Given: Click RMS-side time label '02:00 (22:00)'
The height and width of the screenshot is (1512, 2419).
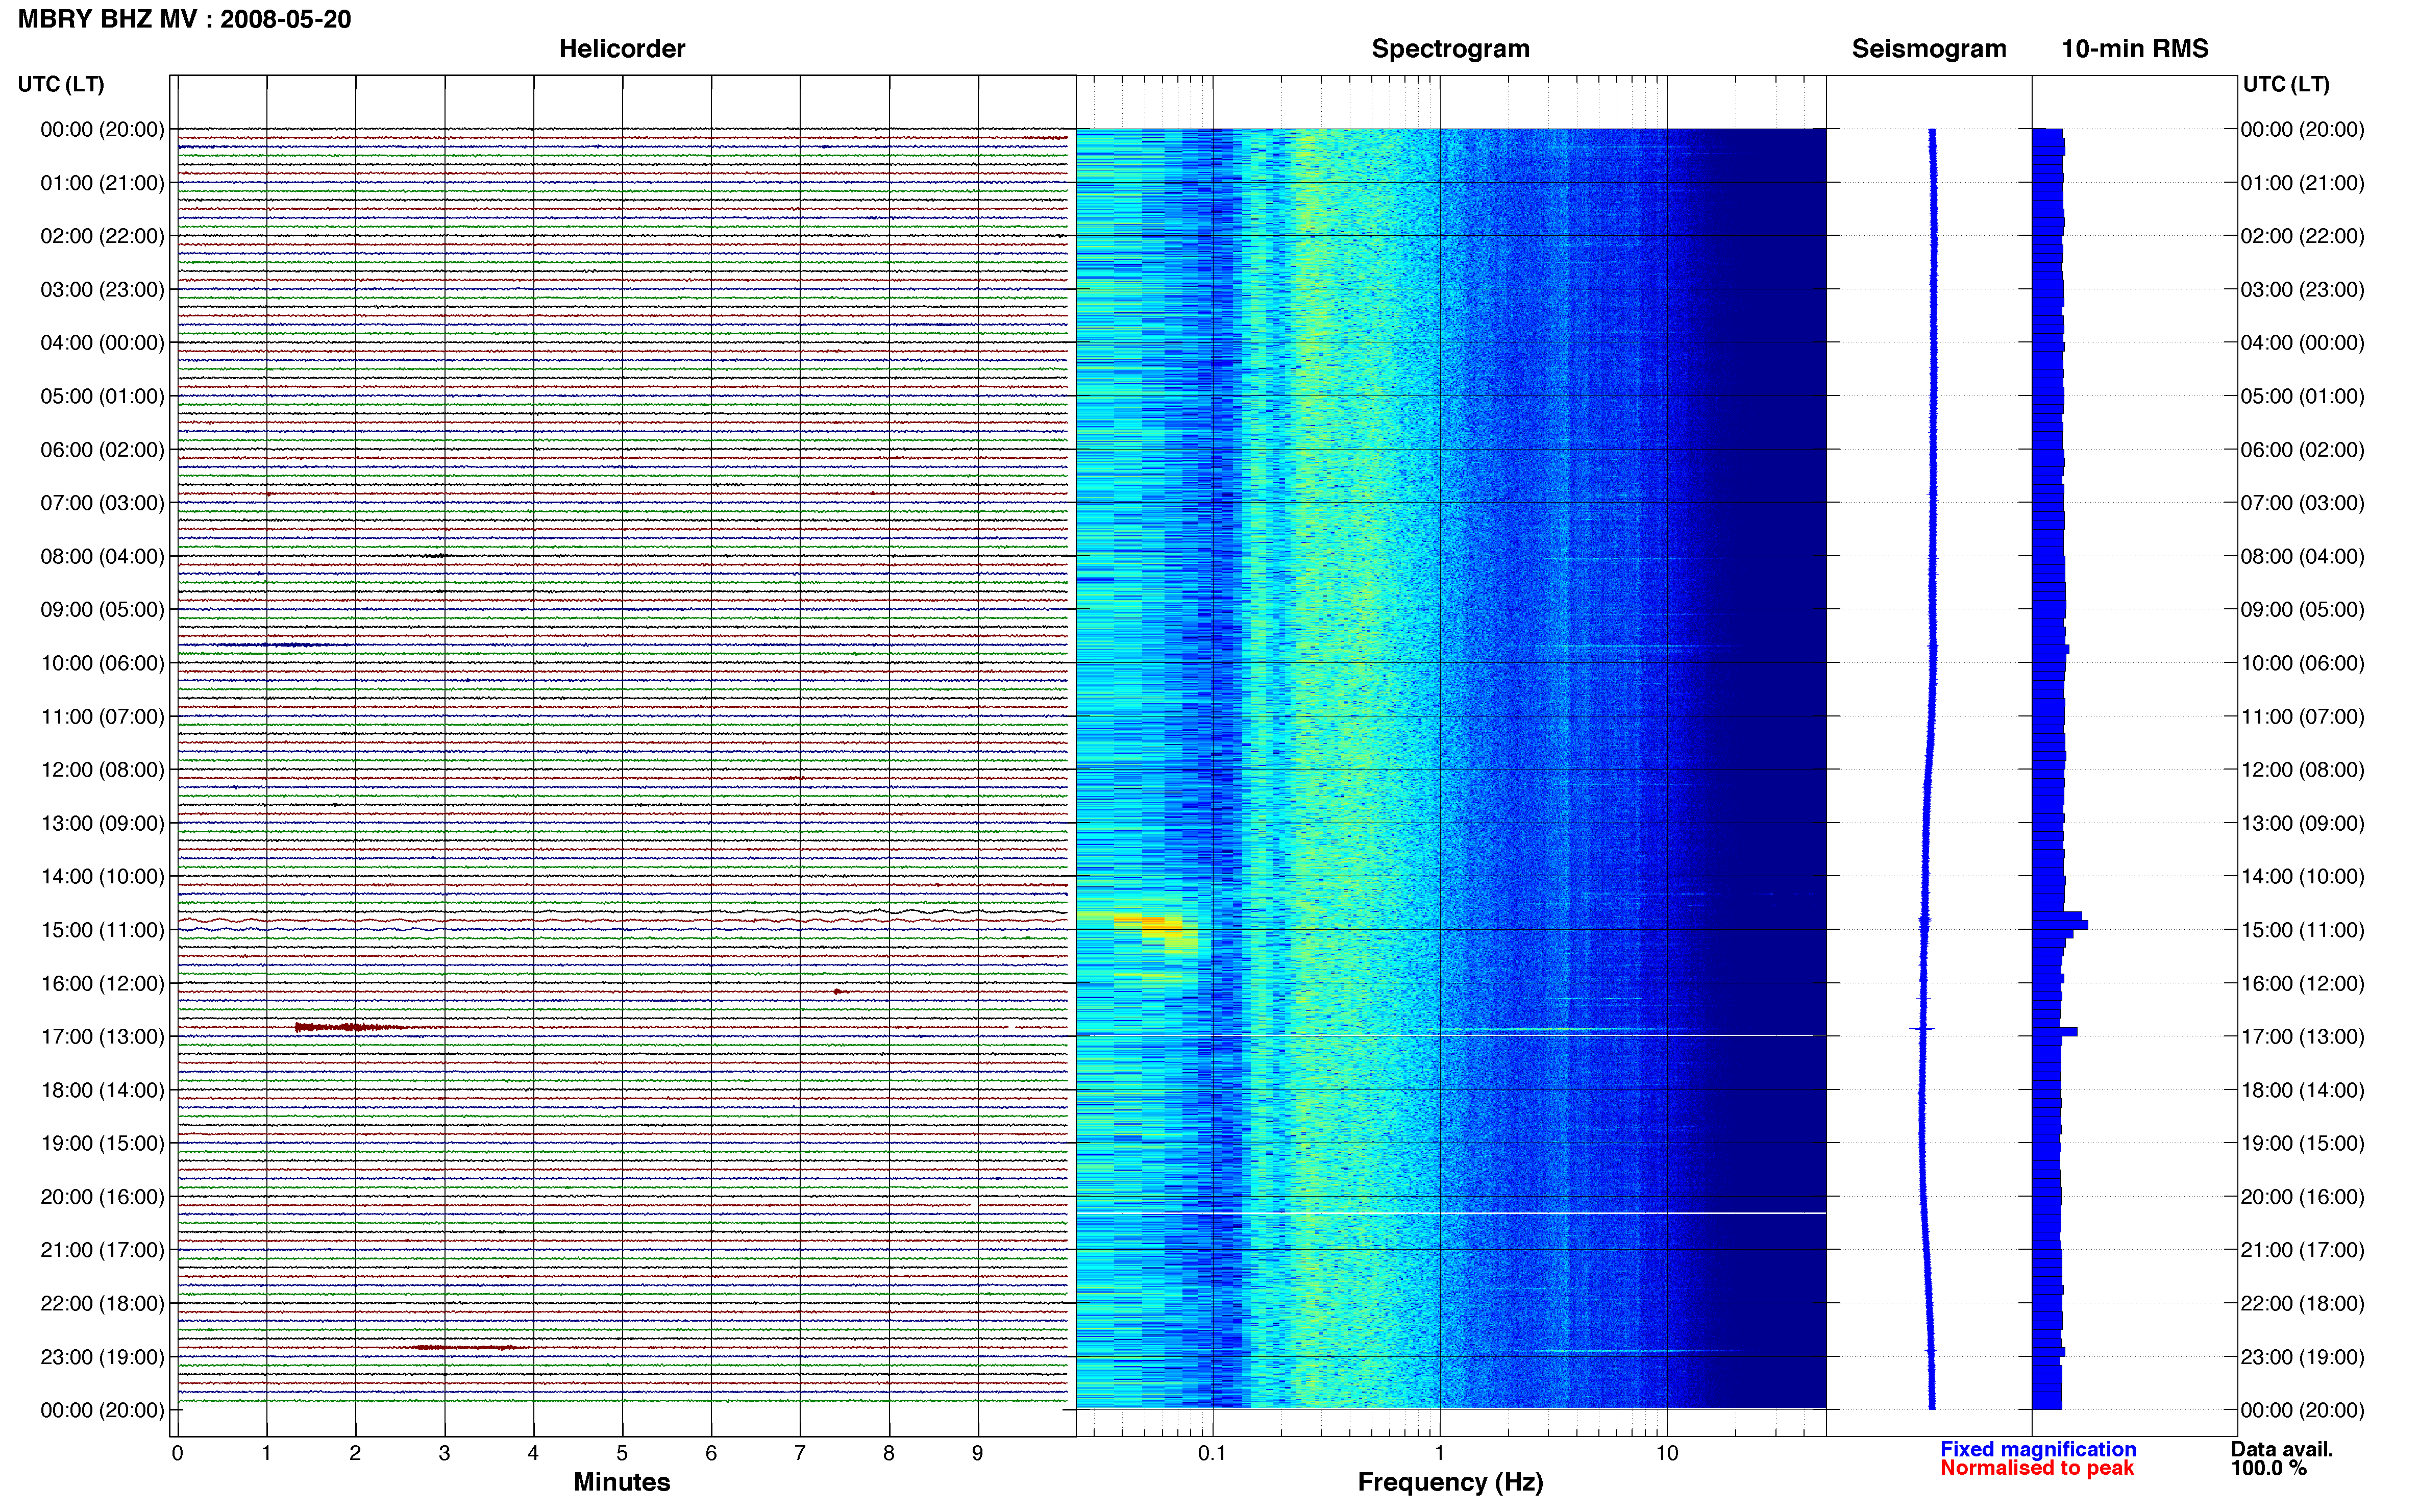Looking at the screenshot, I should (x=2302, y=236).
